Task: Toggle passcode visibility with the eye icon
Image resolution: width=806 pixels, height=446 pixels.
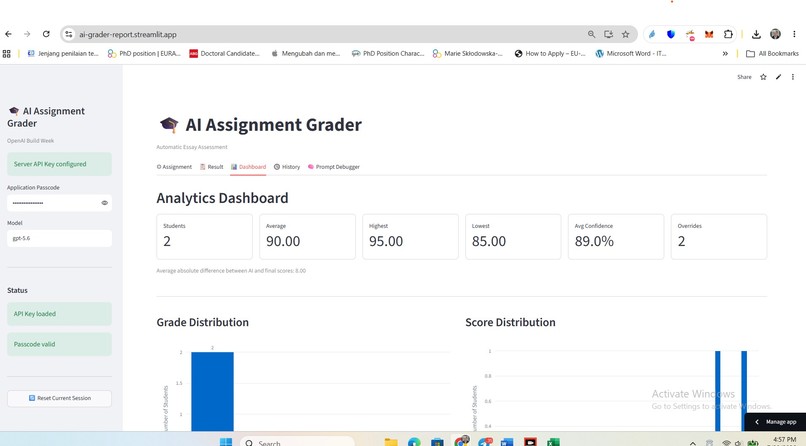Action: (x=104, y=203)
